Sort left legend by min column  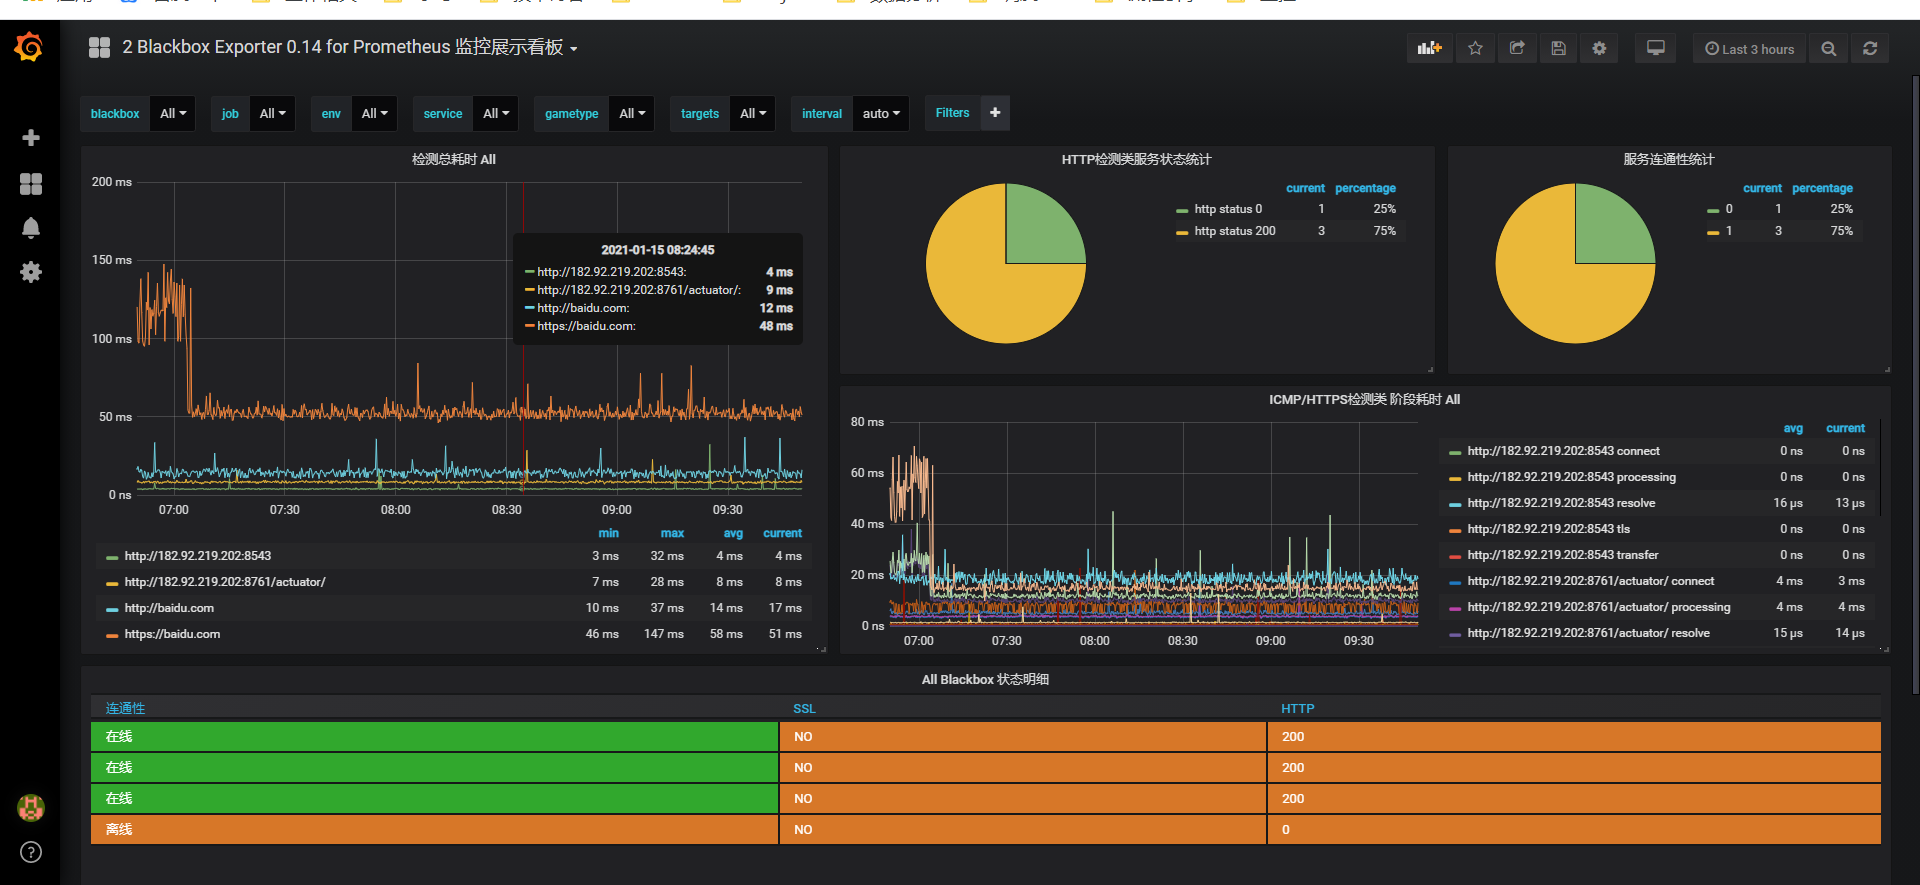(x=608, y=533)
